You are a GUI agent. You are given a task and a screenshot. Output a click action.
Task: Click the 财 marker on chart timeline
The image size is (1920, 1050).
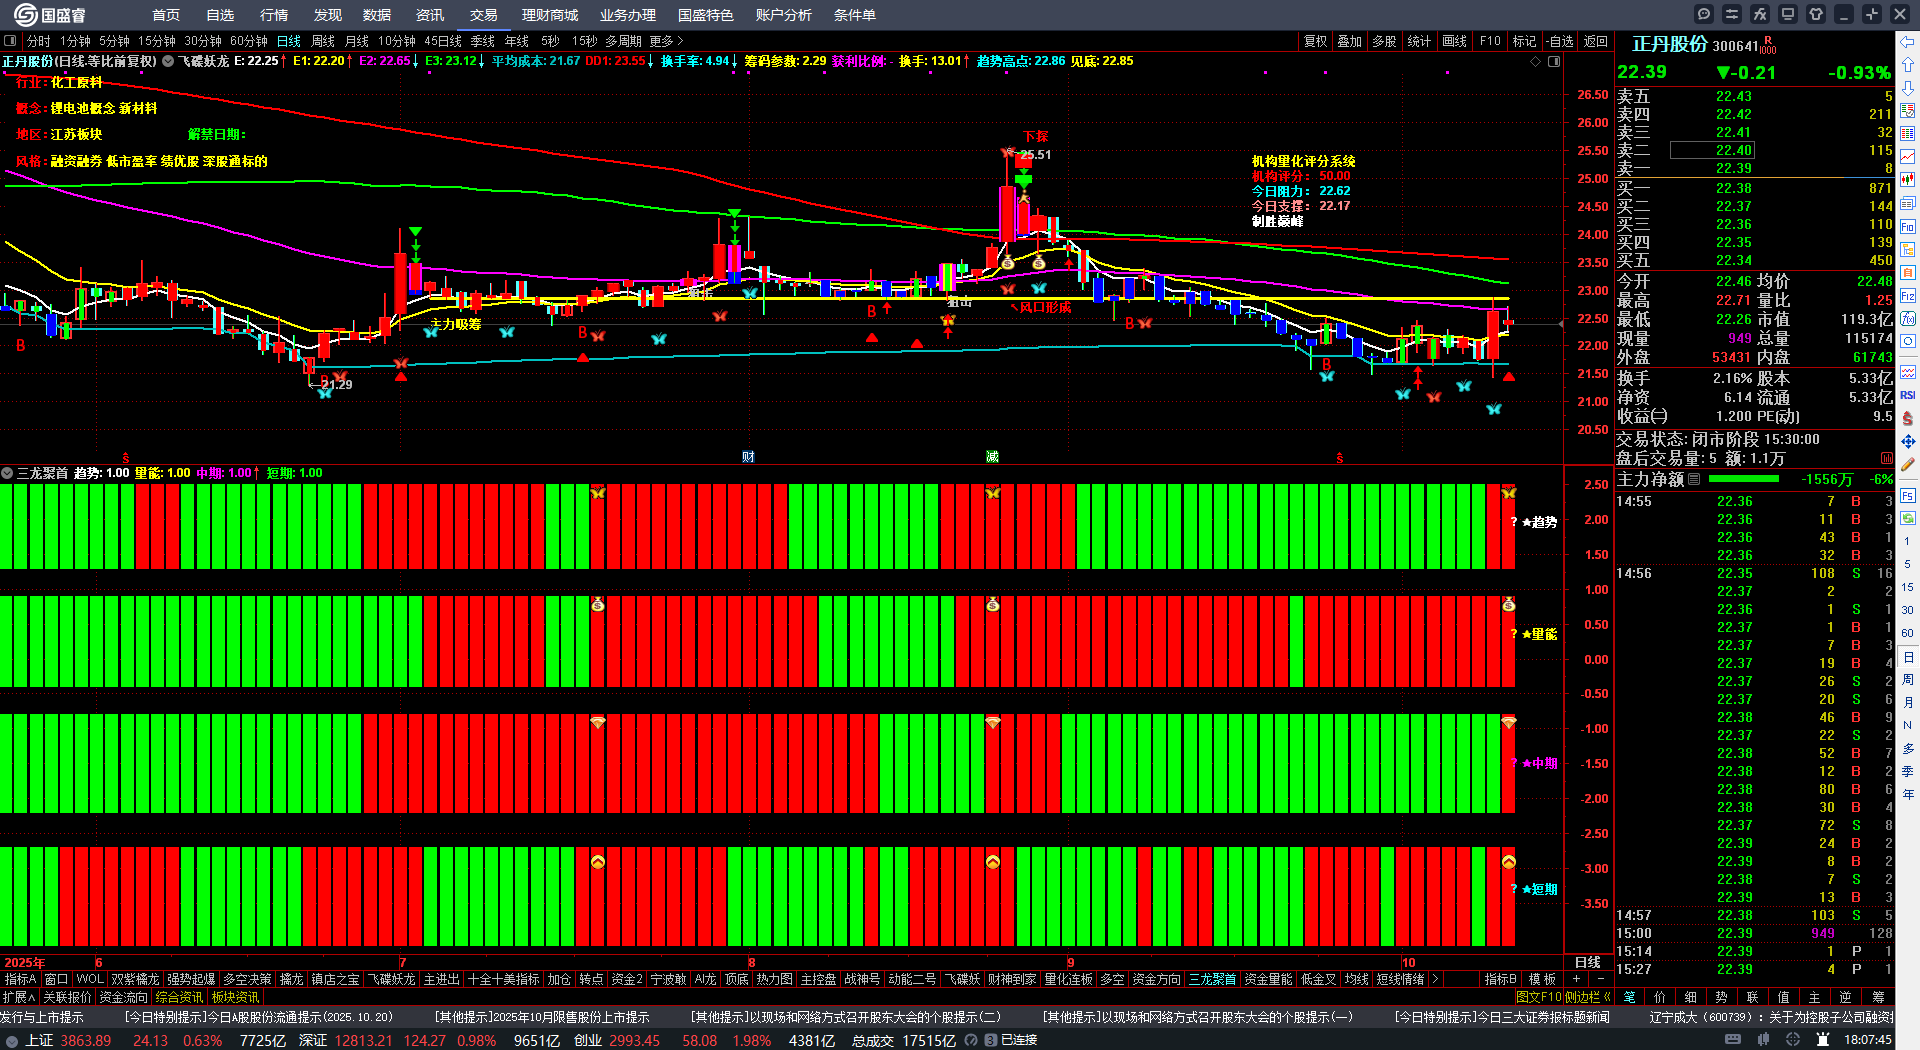click(x=748, y=457)
